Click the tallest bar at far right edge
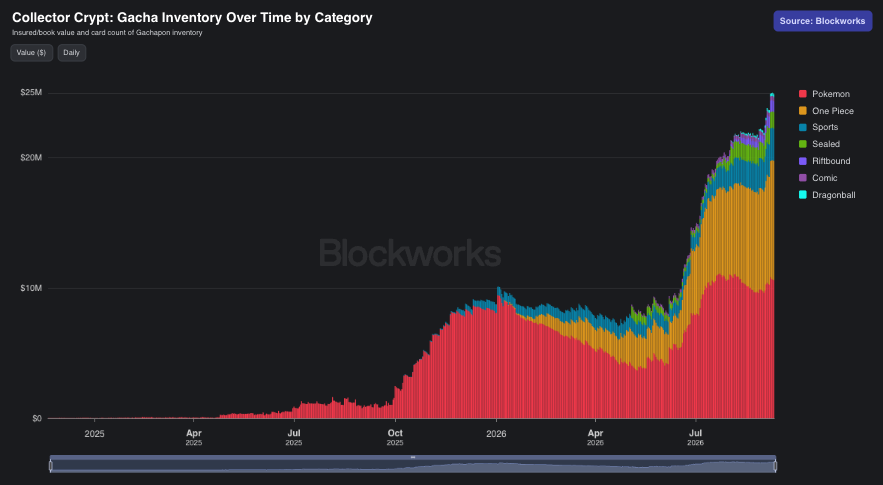This screenshot has width=883, height=485. 772,256
